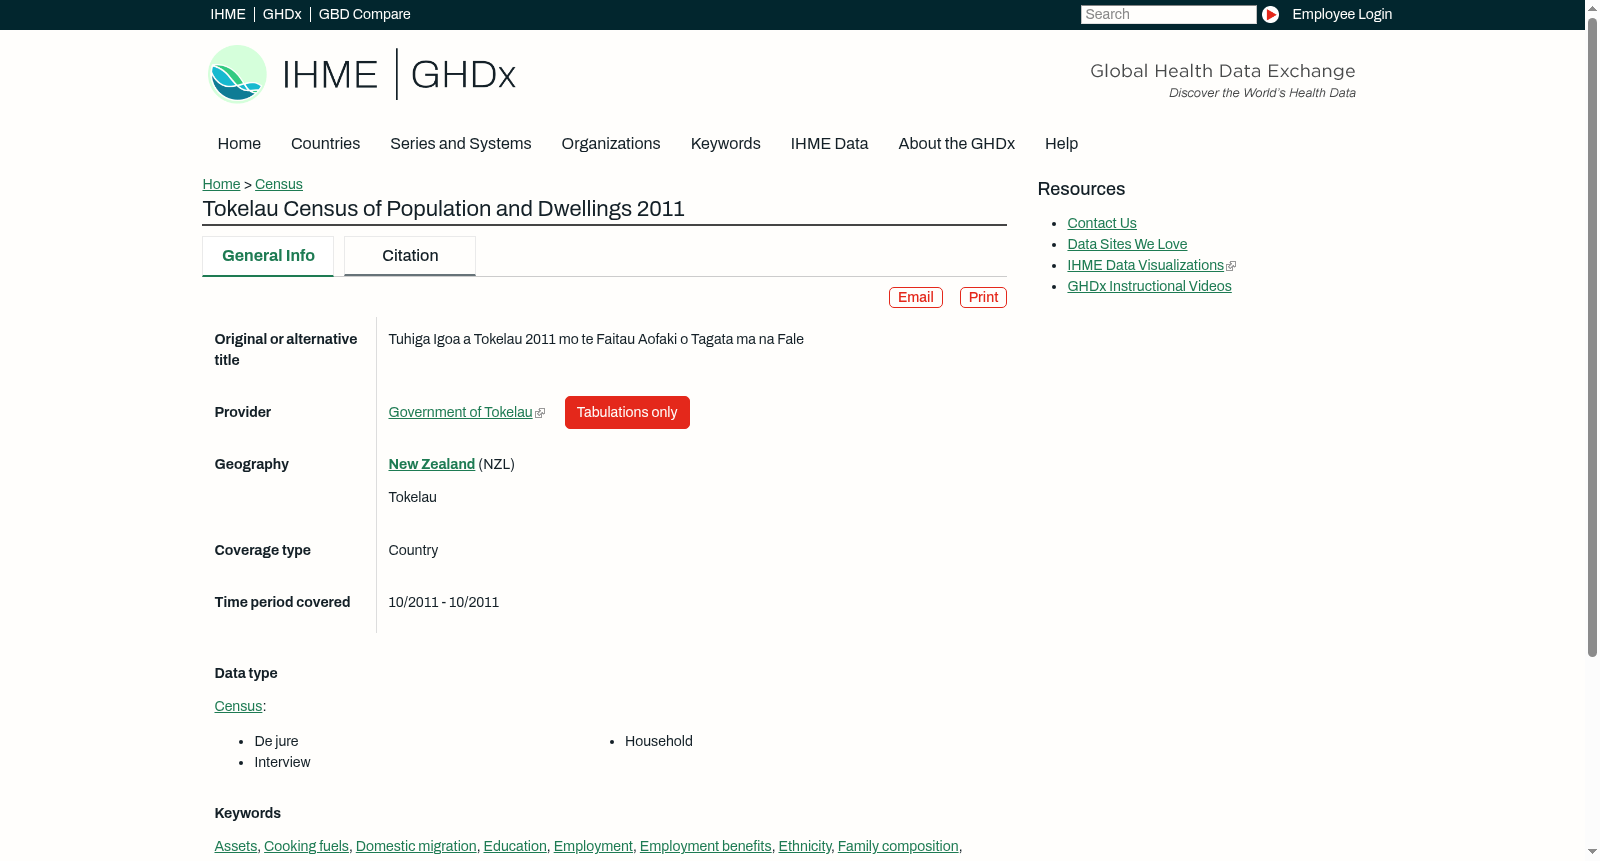Image resolution: width=1600 pixels, height=861 pixels.
Task: Click the Family composition keyword
Action: 898,846
